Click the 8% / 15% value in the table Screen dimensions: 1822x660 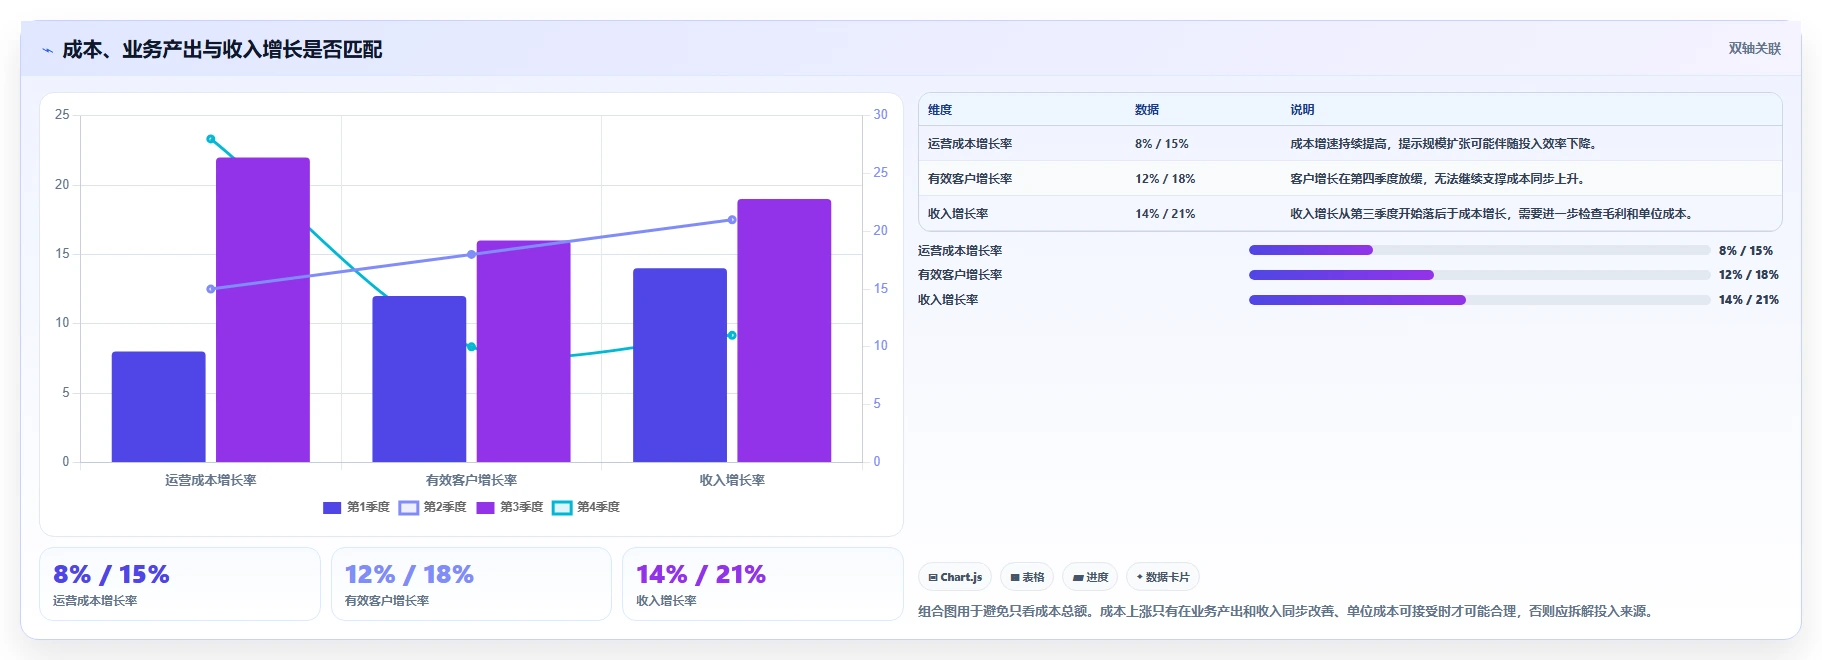coord(1162,144)
